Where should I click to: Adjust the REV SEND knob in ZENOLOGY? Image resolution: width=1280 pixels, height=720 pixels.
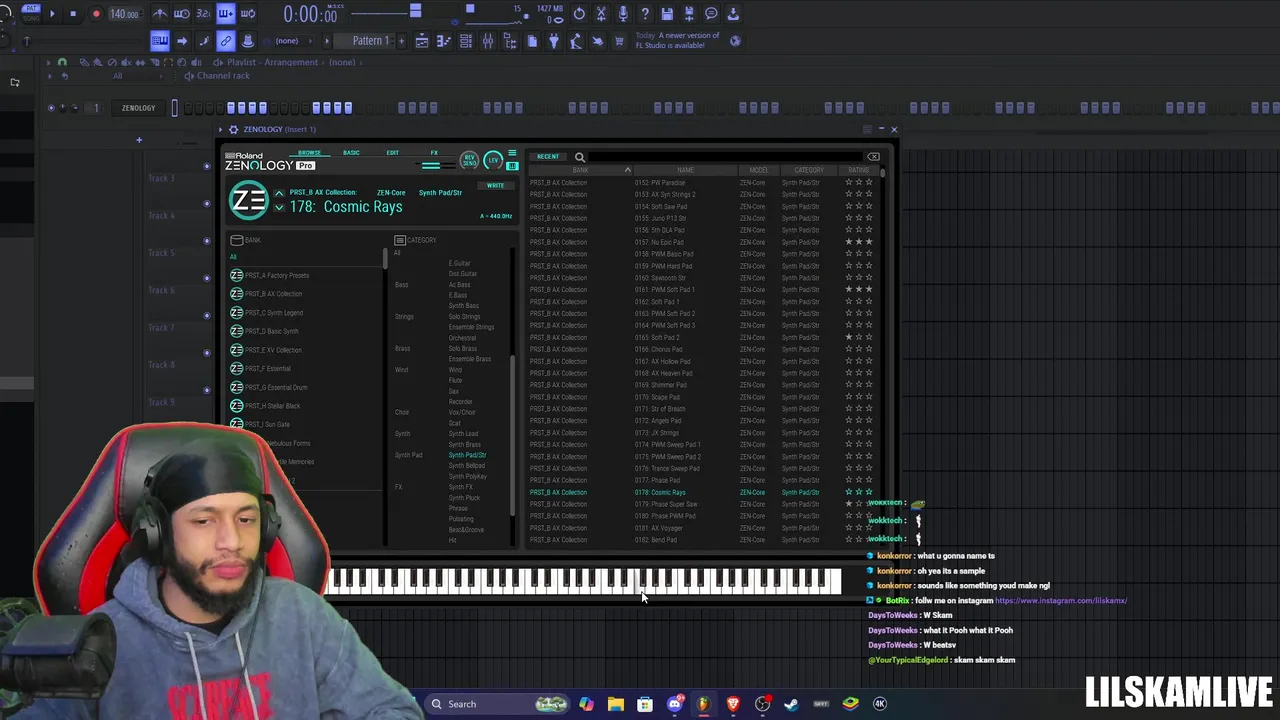coord(469,161)
